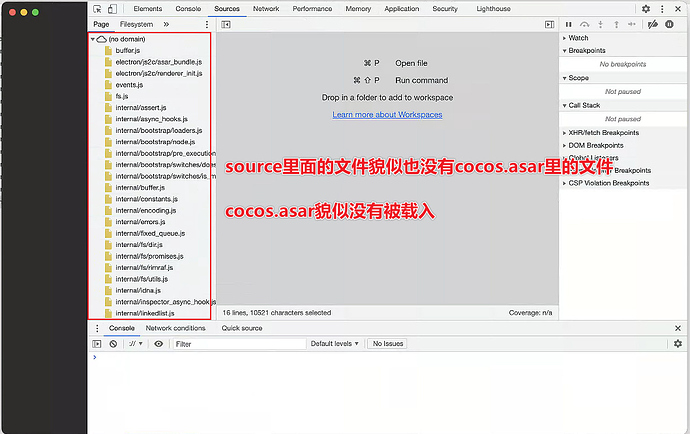The height and width of the screenshot is (434, 690).
Task: Open the console settings gear
Action: pyautogui.click(x=678, y=344)
